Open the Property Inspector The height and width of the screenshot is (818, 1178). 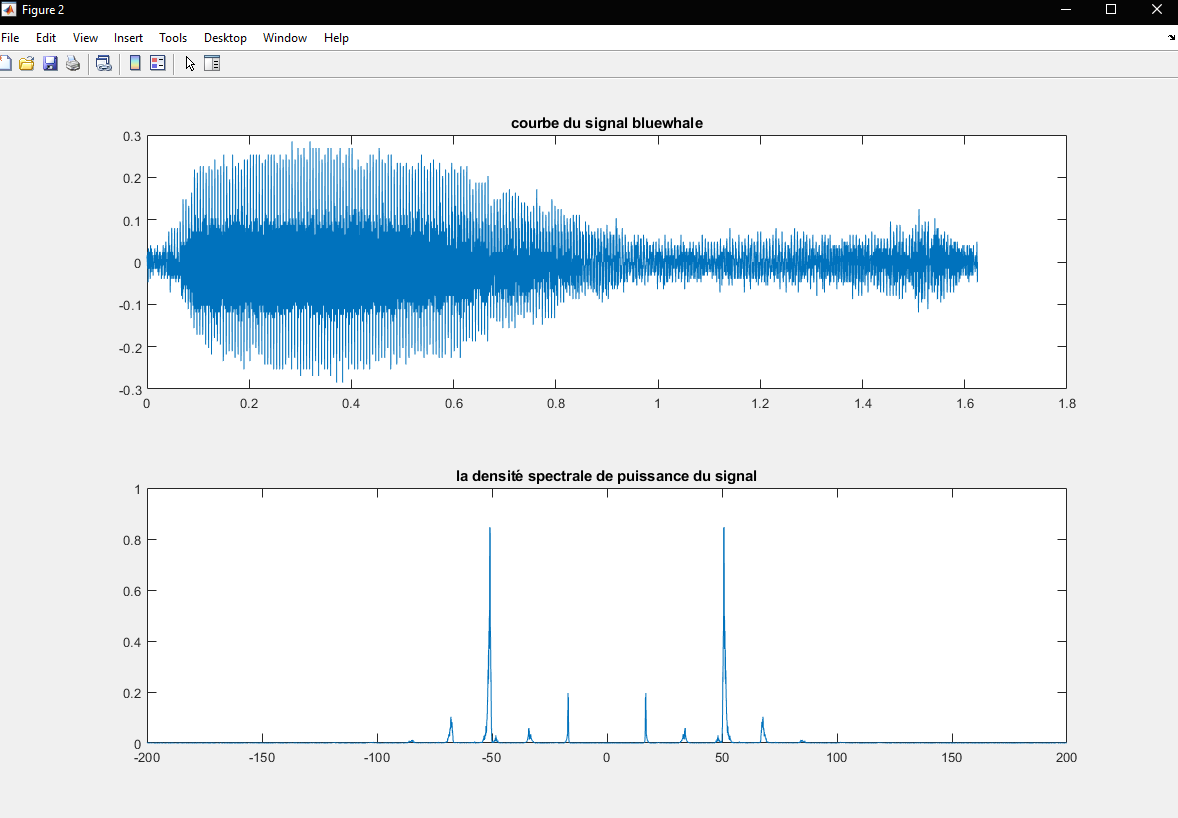click(212, 62)
